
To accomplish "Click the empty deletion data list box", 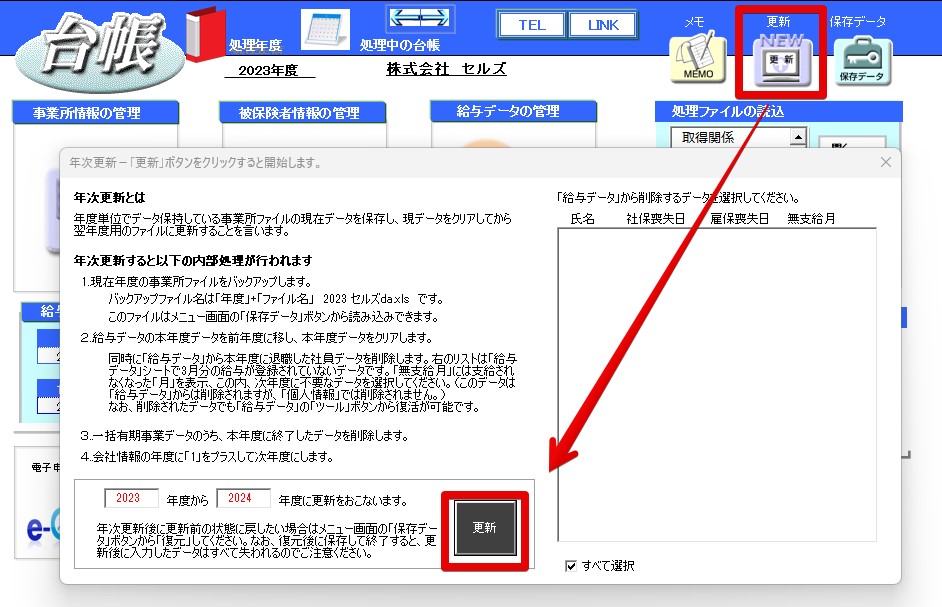I will pyautogui.click(x=717, y=385).
